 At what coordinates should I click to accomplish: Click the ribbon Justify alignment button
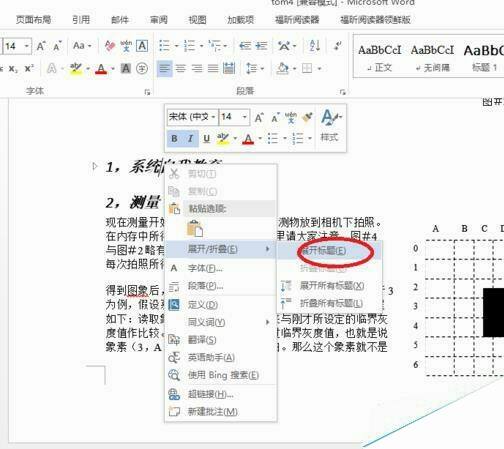(x=213, y=69)
